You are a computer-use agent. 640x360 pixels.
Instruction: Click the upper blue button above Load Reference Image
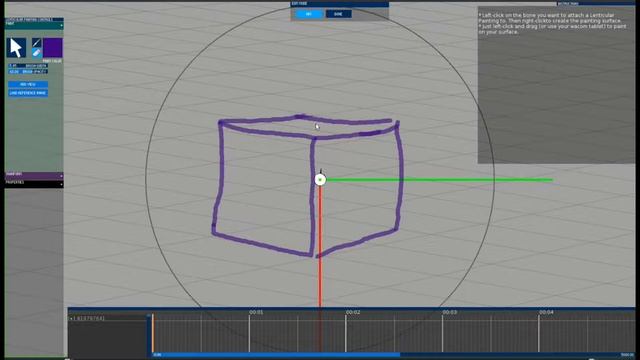click(x=28, y=84)
